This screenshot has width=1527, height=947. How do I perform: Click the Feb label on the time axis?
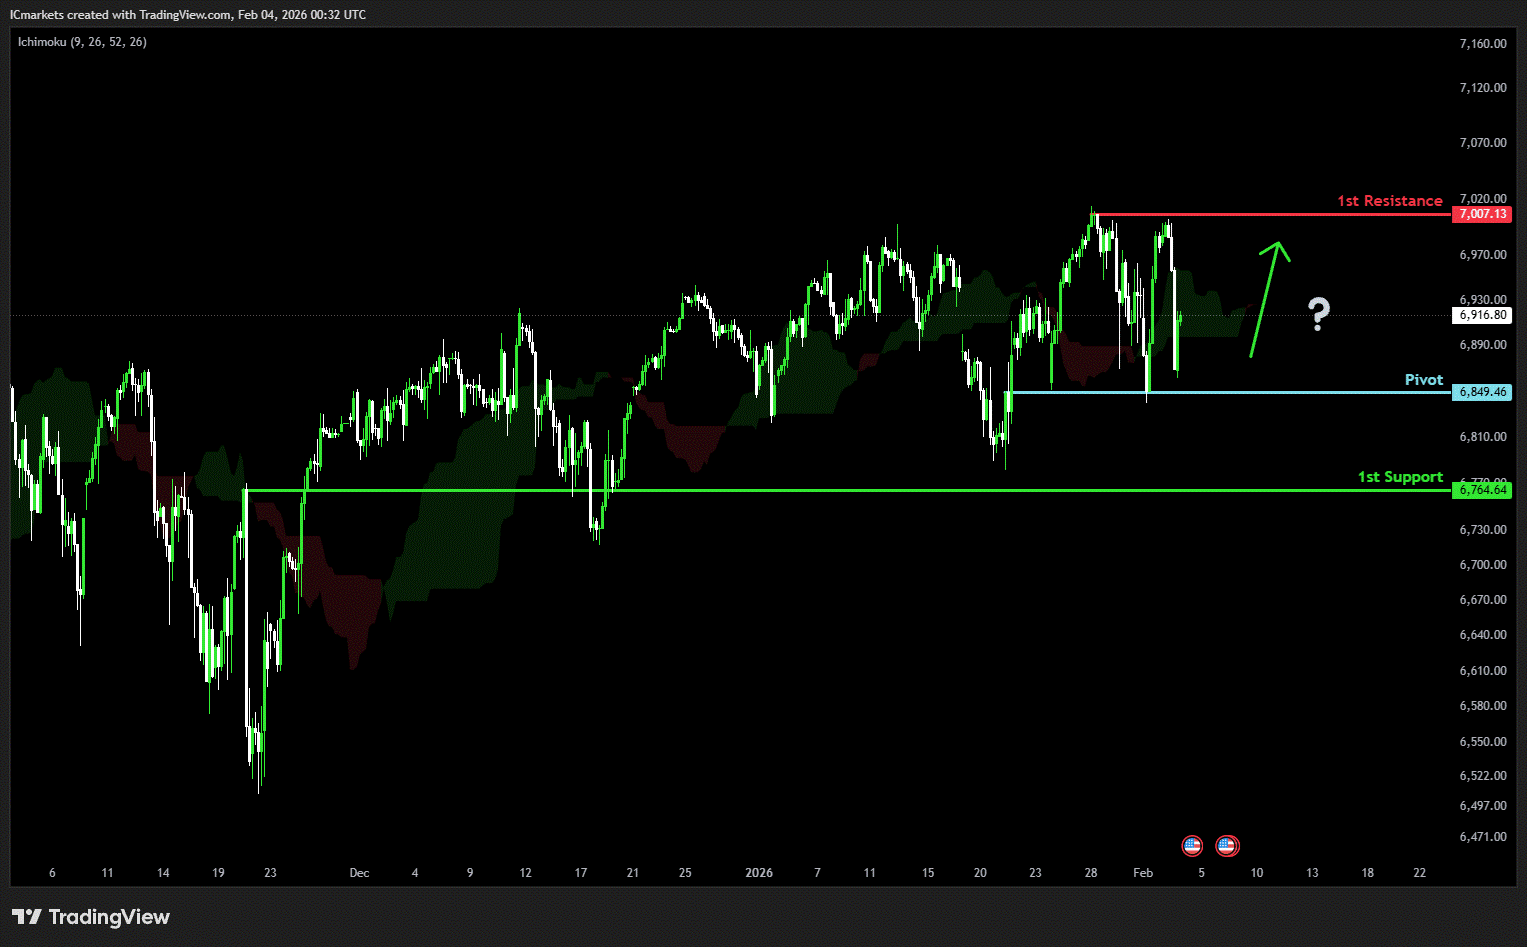[1143, 873]
